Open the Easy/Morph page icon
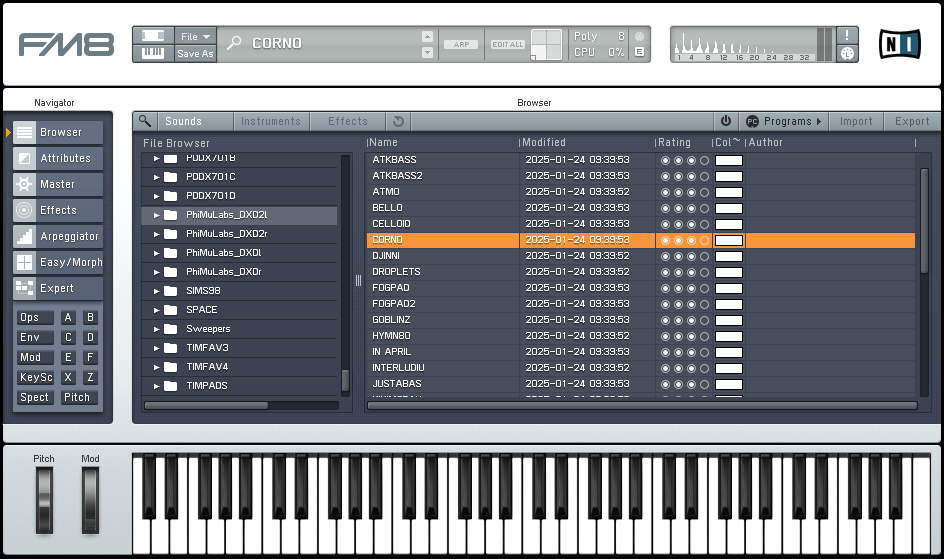944x559 pixels. click(24, 262)
